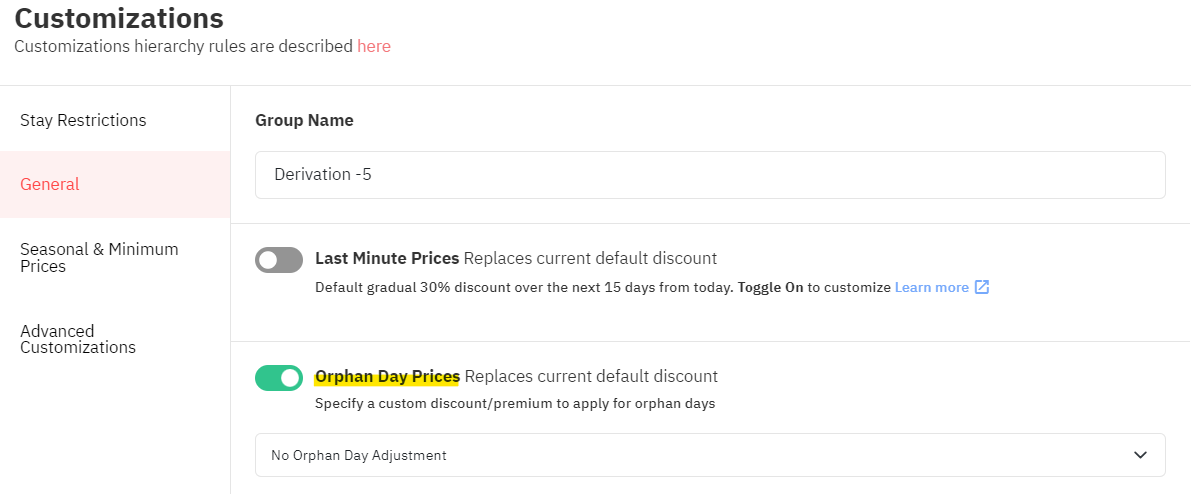
Task: Click the chevron arrow in Orphan Day dropdown
Action: coord(1140,455)
